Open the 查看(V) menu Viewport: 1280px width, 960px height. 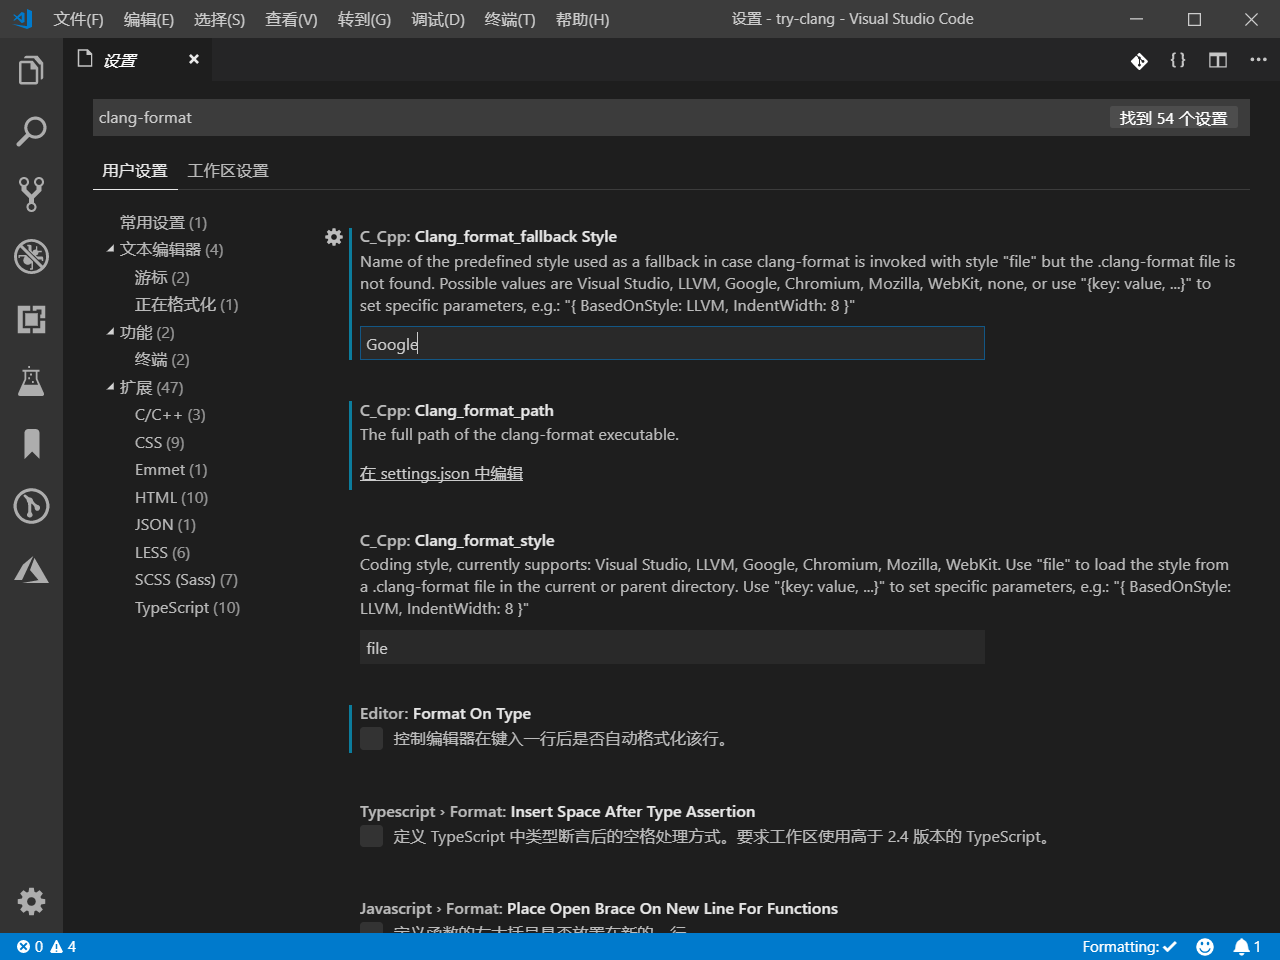point(291,19)
